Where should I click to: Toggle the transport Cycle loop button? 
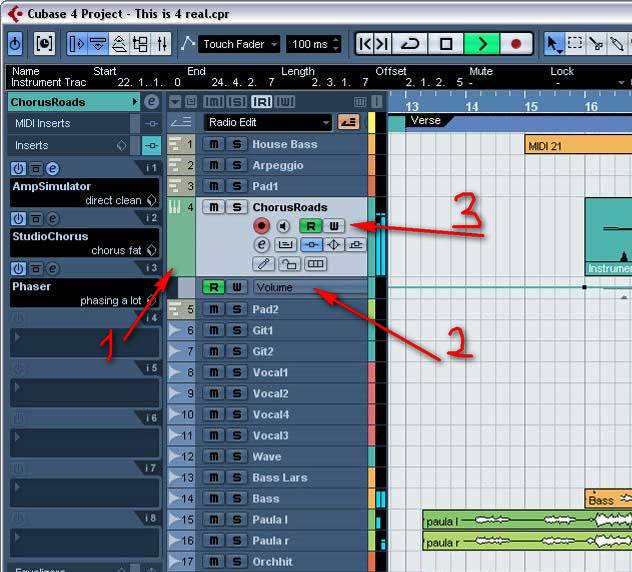[x=410, y=44]
